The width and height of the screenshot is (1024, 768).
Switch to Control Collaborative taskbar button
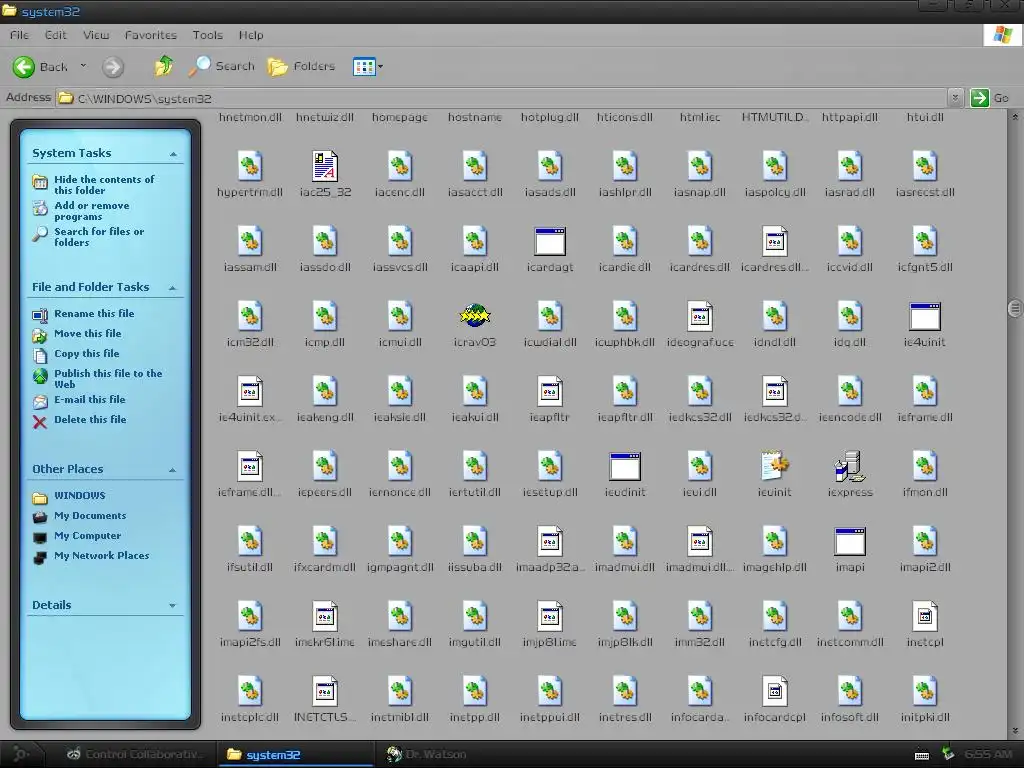tap(136, 754)
